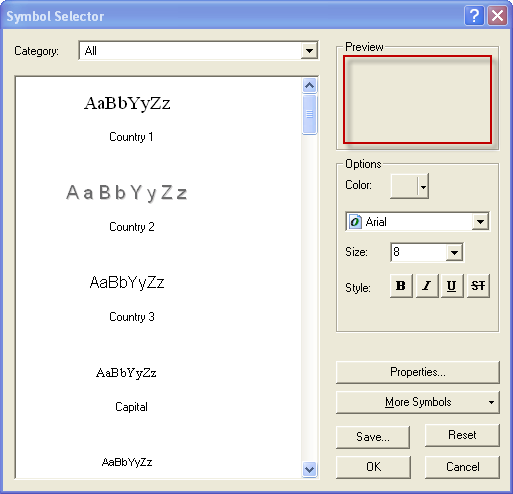The width and height of the screenshot is (513, 494).
Task: Select the Country 1 text symbol
Action: coord(128,117)
